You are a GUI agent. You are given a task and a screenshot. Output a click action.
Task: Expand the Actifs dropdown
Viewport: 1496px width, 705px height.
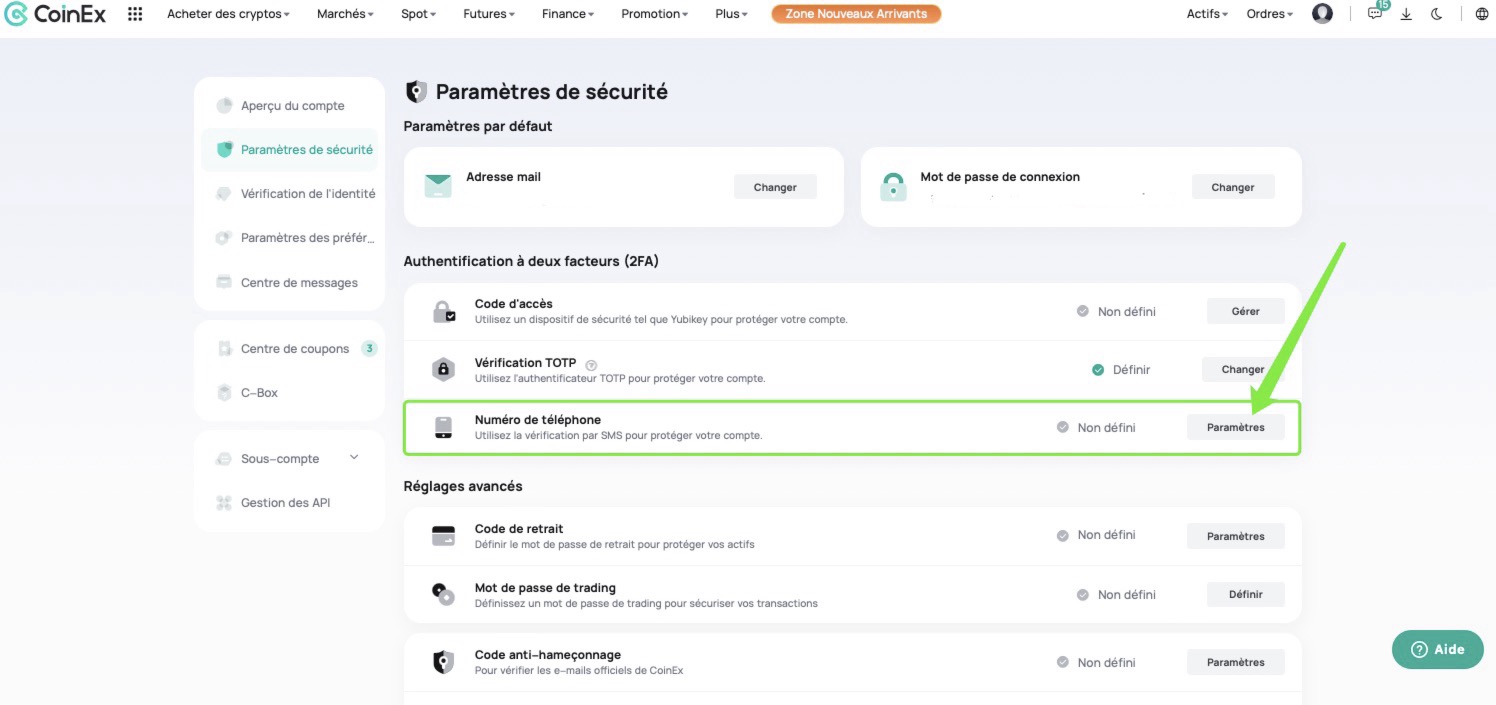point(1207,14)
